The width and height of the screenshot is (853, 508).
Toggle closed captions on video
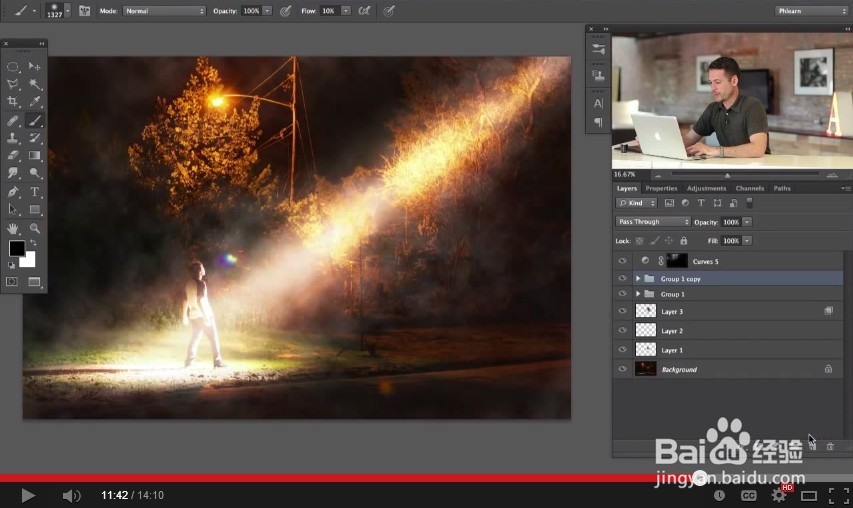[x=749, y=495]
